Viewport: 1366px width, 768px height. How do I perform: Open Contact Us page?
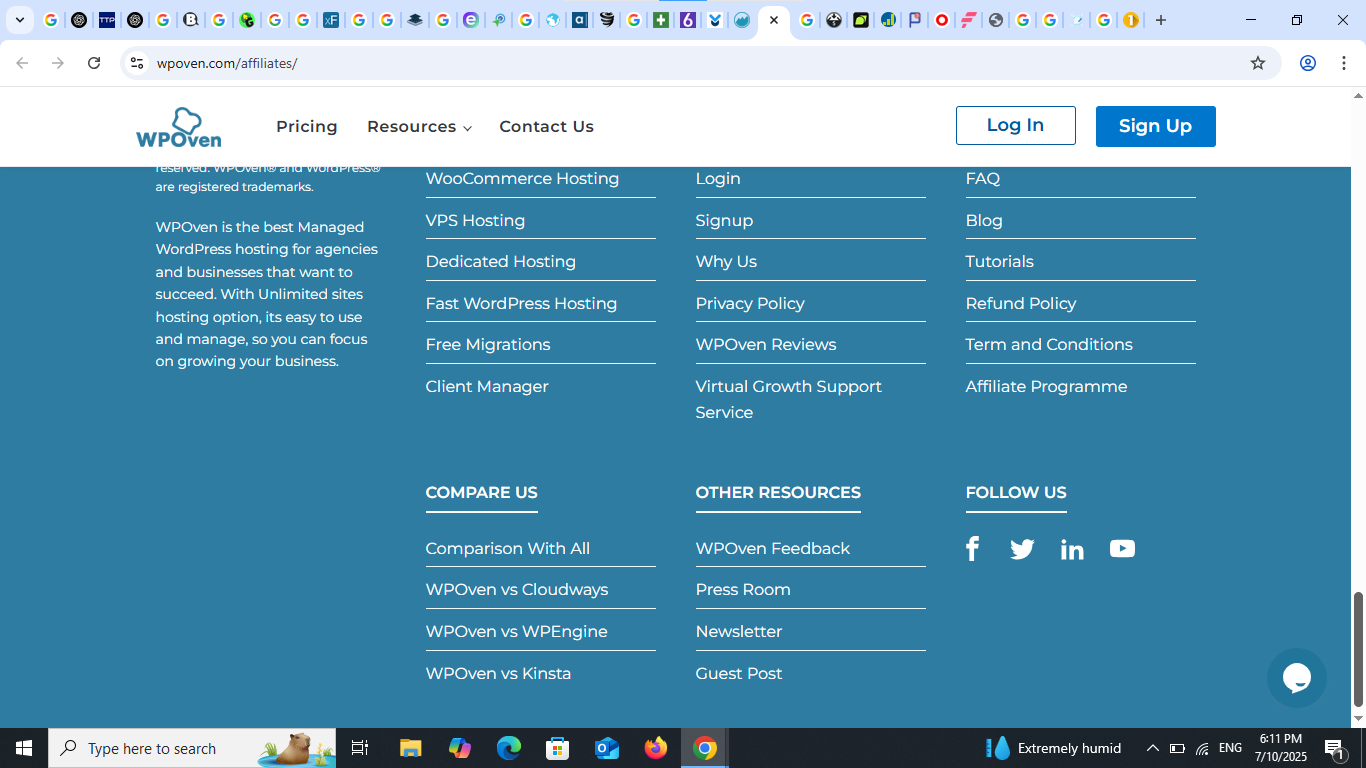point(546,127)
